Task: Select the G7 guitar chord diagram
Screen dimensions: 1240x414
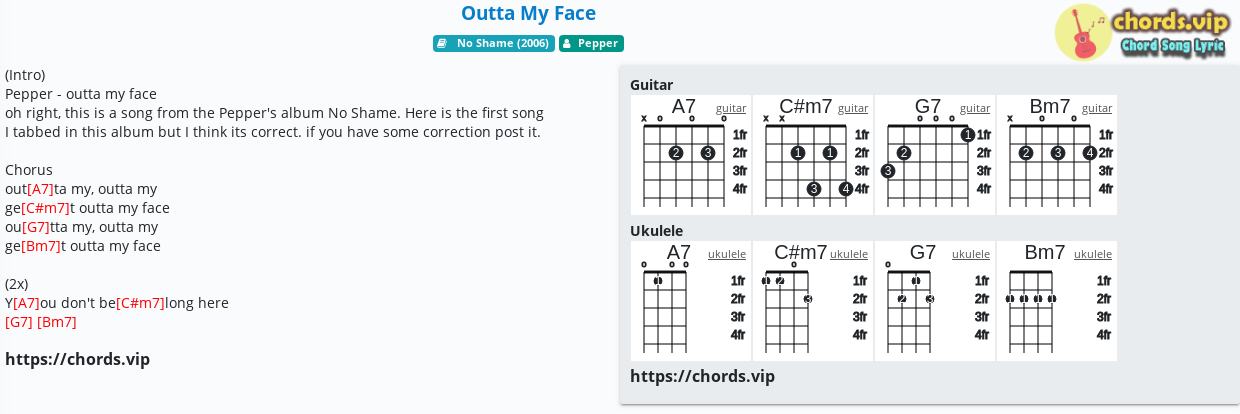Action: click(x=935, y=155)
